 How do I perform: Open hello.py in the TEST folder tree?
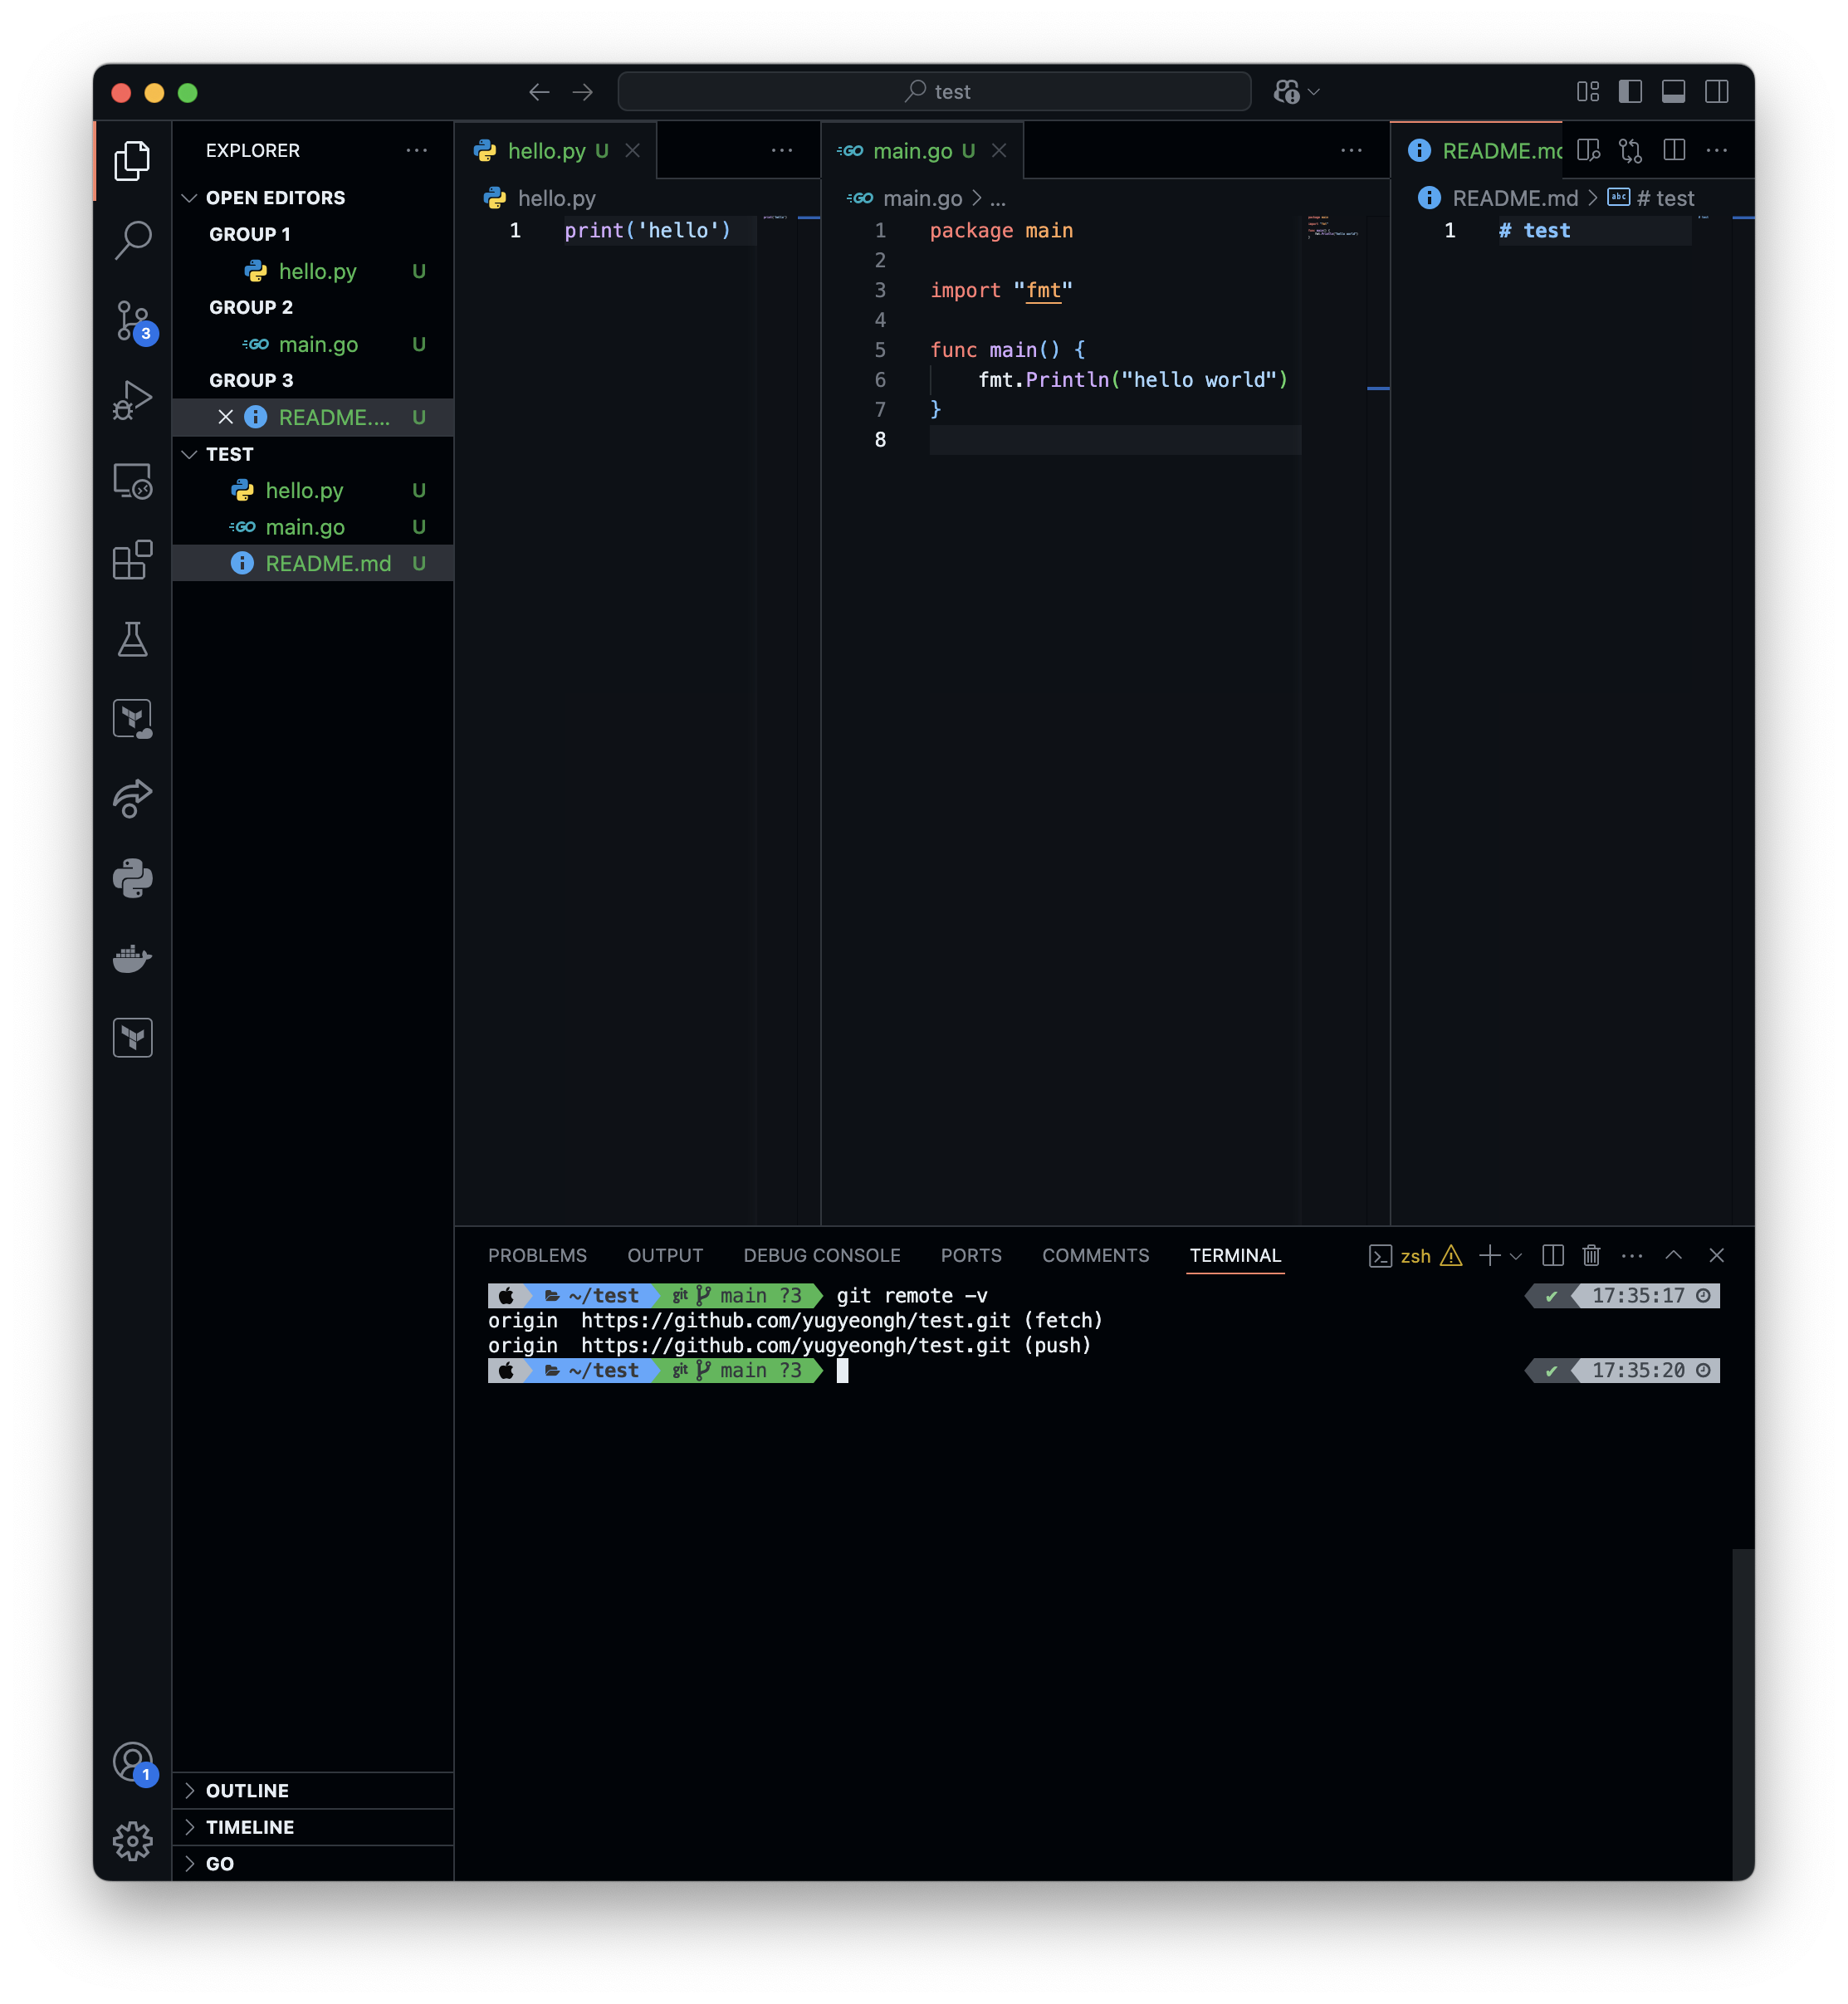click(304, 490)
